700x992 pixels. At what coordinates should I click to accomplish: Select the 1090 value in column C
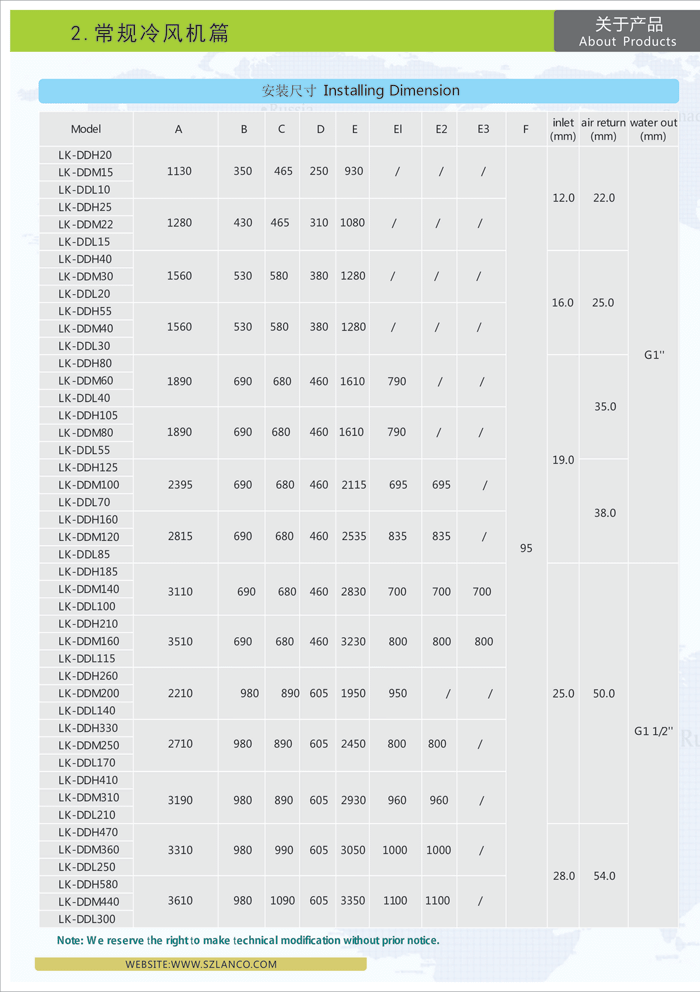click(x=282, y=900)
